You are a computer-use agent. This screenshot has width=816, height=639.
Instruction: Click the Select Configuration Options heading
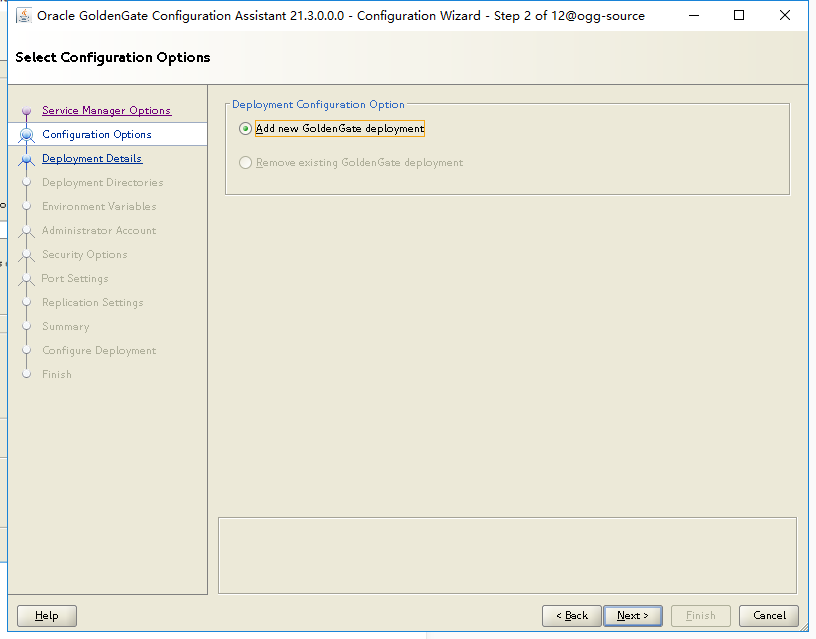[x=113, y=57]
